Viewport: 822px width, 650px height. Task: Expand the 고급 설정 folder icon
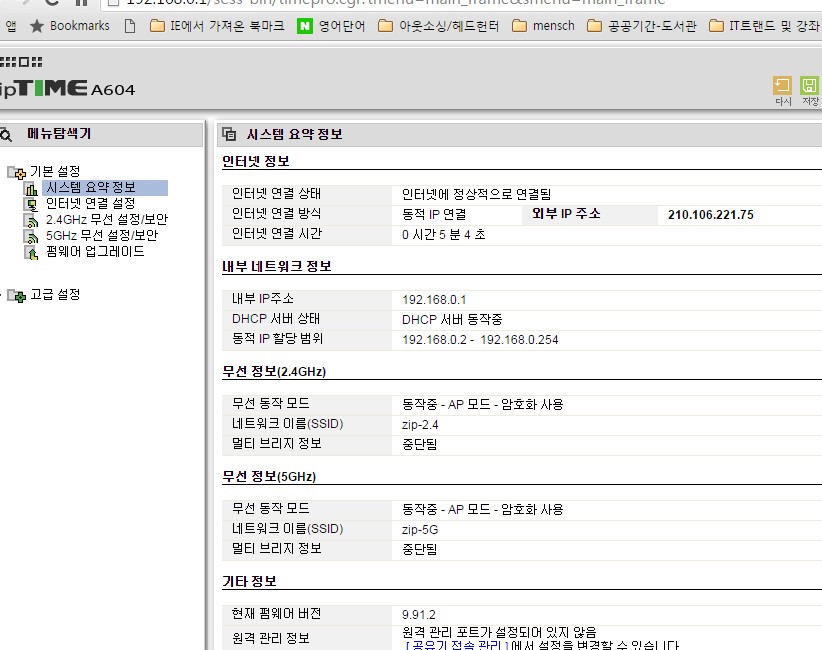coord(16,296)
